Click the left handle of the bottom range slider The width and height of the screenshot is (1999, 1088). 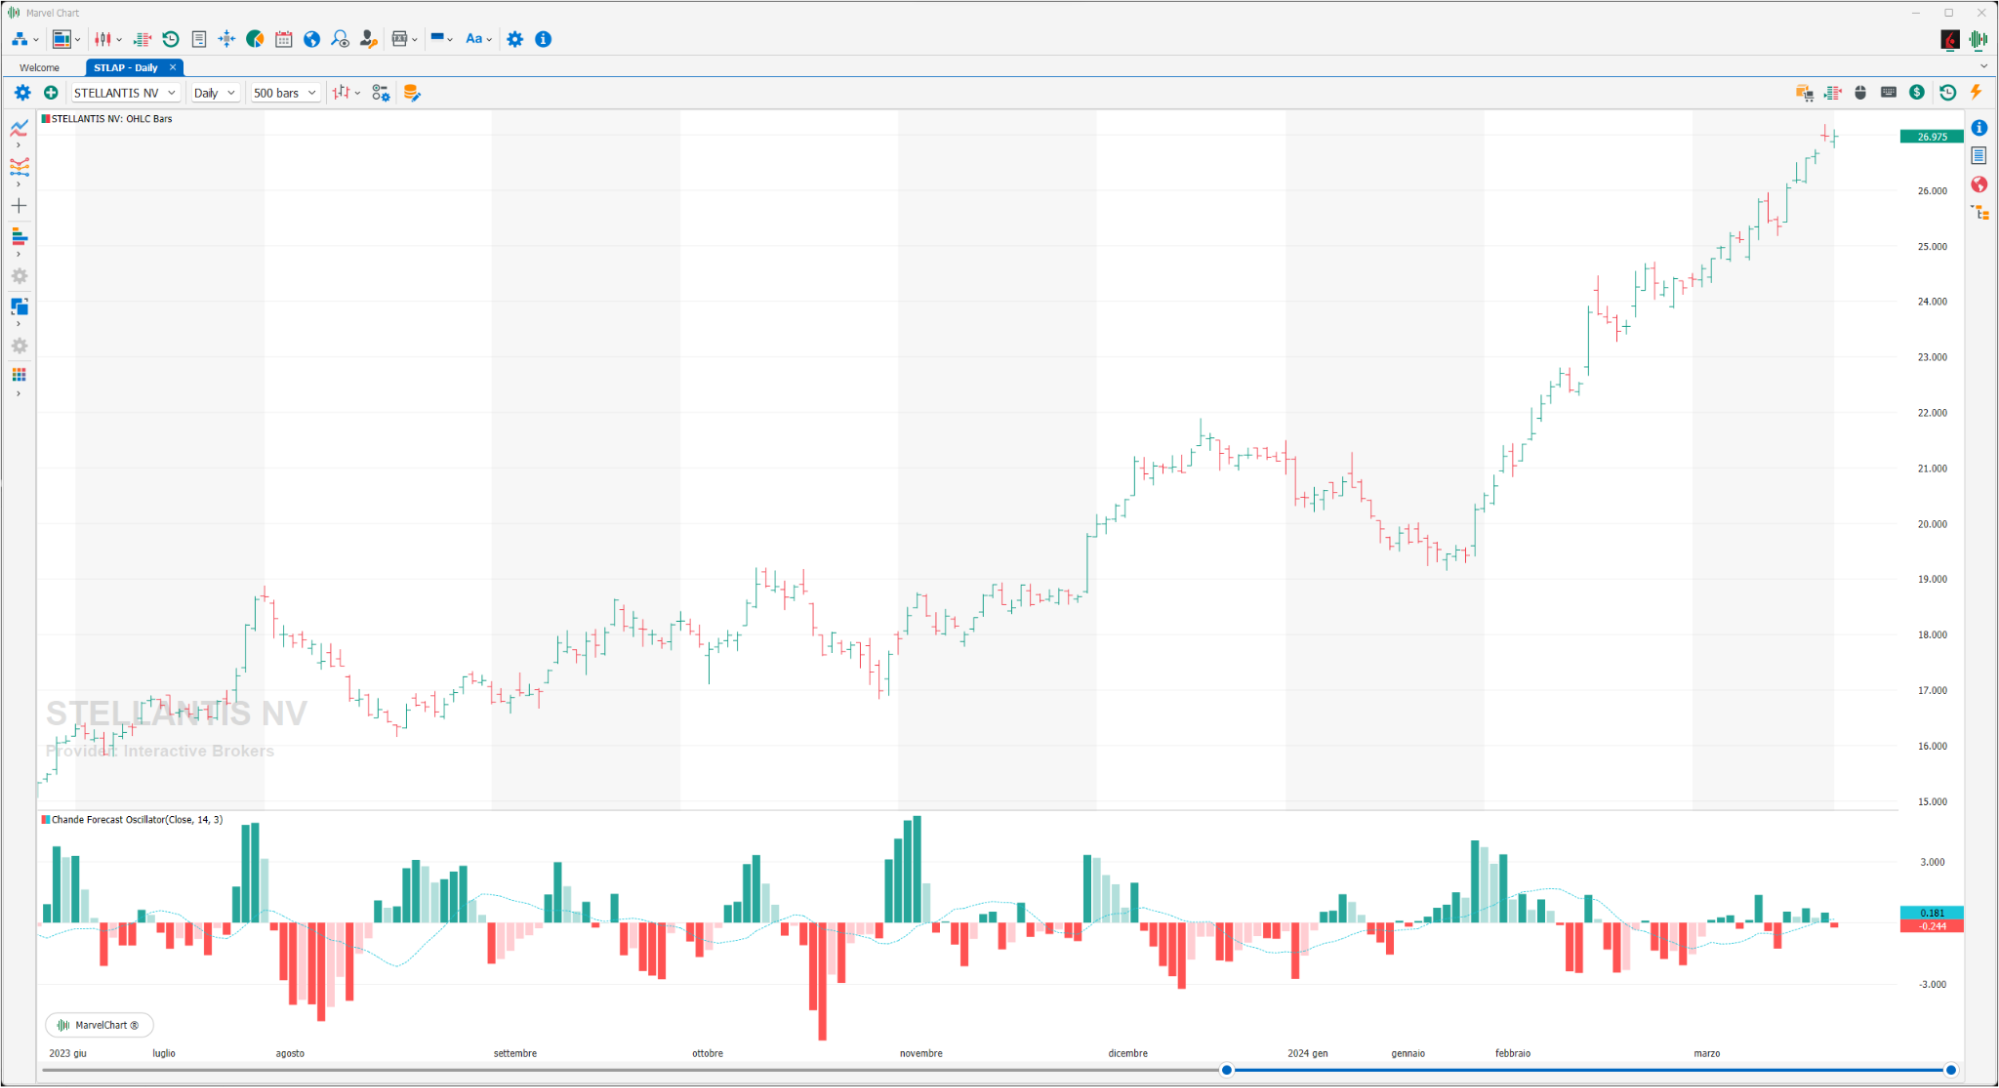(x=1227, y=1070)
